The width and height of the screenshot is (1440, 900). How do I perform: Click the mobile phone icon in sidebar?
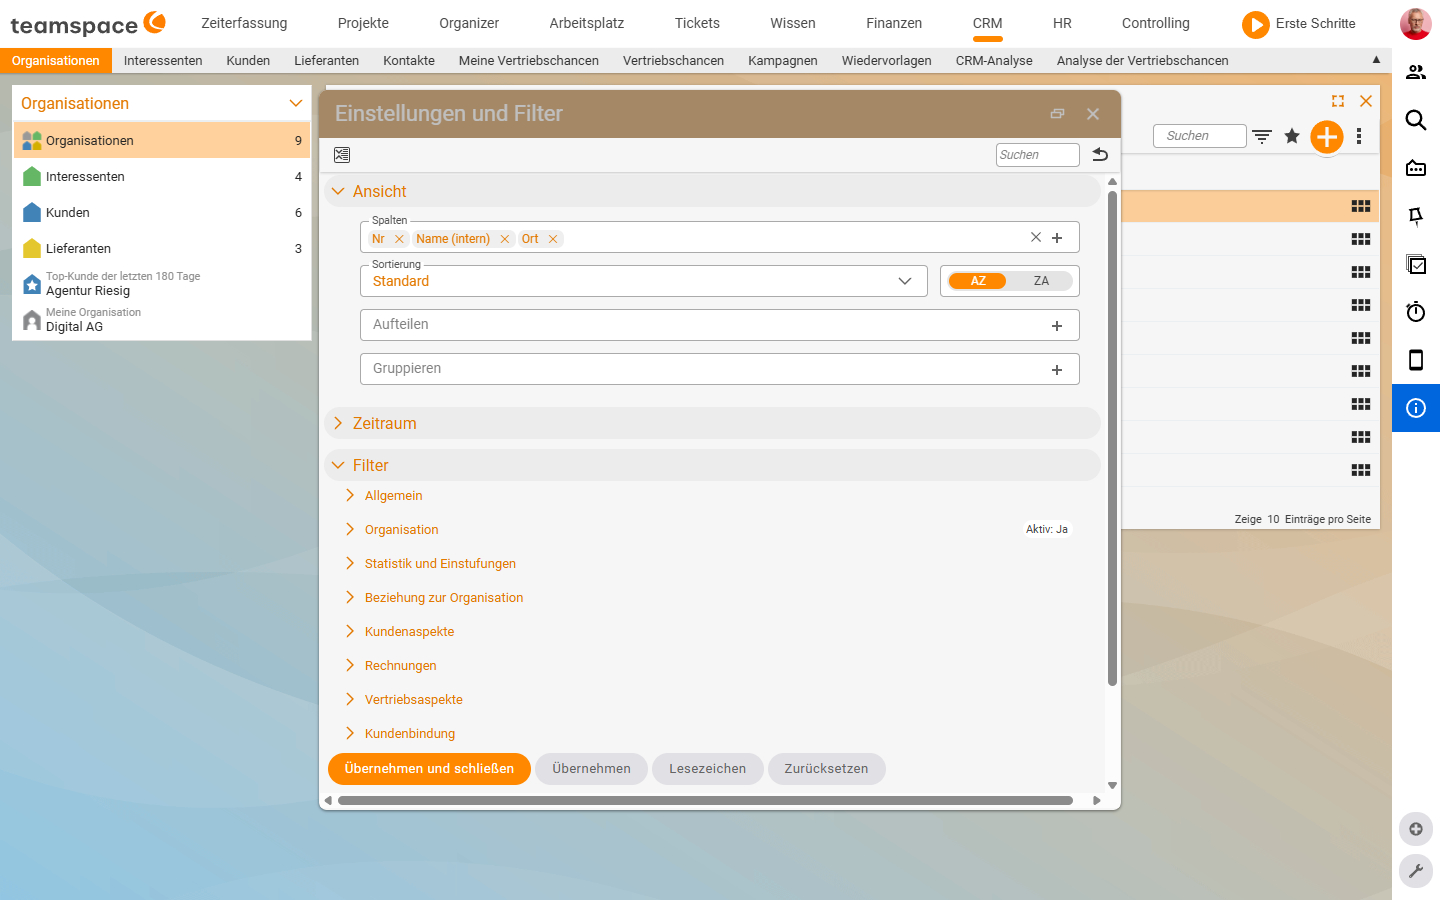point(1416,360)
